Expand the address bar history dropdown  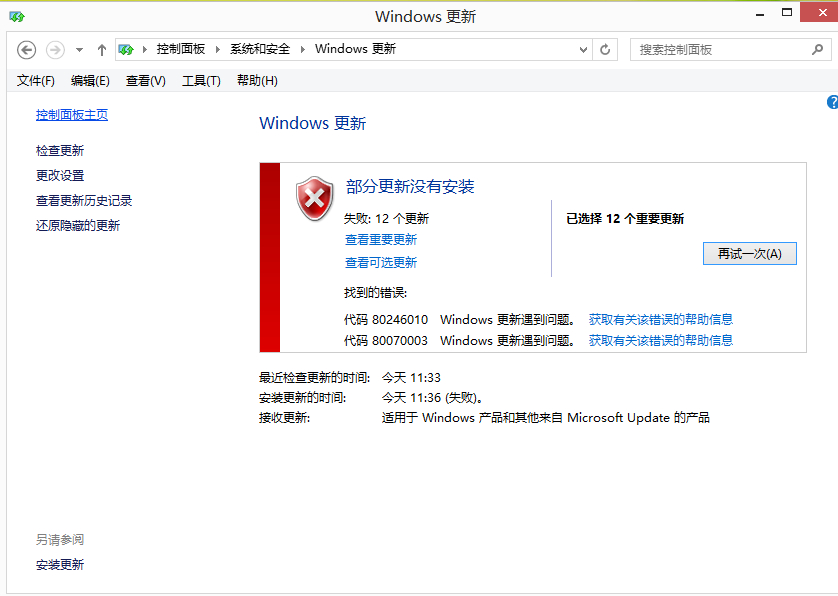coord(583,50)
